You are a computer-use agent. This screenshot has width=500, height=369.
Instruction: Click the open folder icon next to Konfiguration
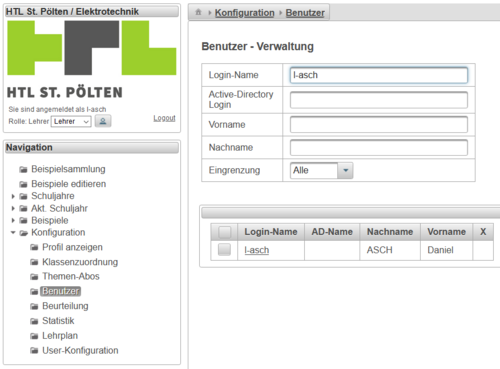tap(23, 233)
